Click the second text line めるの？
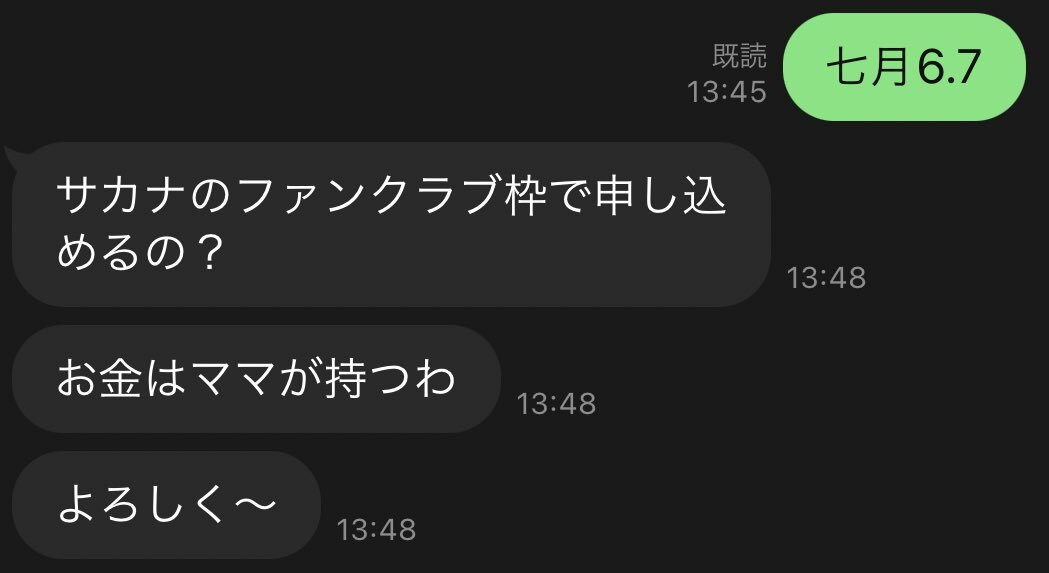The image size is (1049, 573). [x=138, y=253]
